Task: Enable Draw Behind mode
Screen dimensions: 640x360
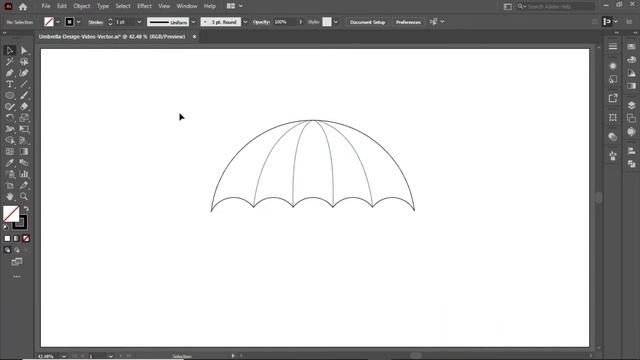Action: tap(17, 250)
